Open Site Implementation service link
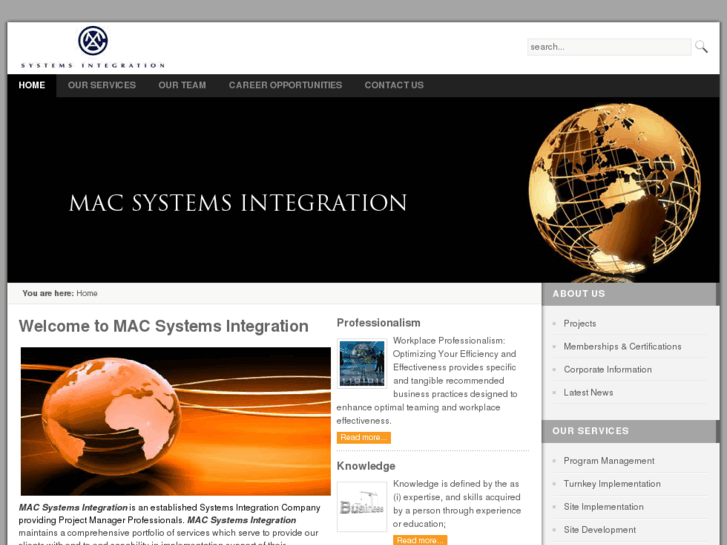The image size is (727, 545). pyautogui.click(x=603, y=507)
